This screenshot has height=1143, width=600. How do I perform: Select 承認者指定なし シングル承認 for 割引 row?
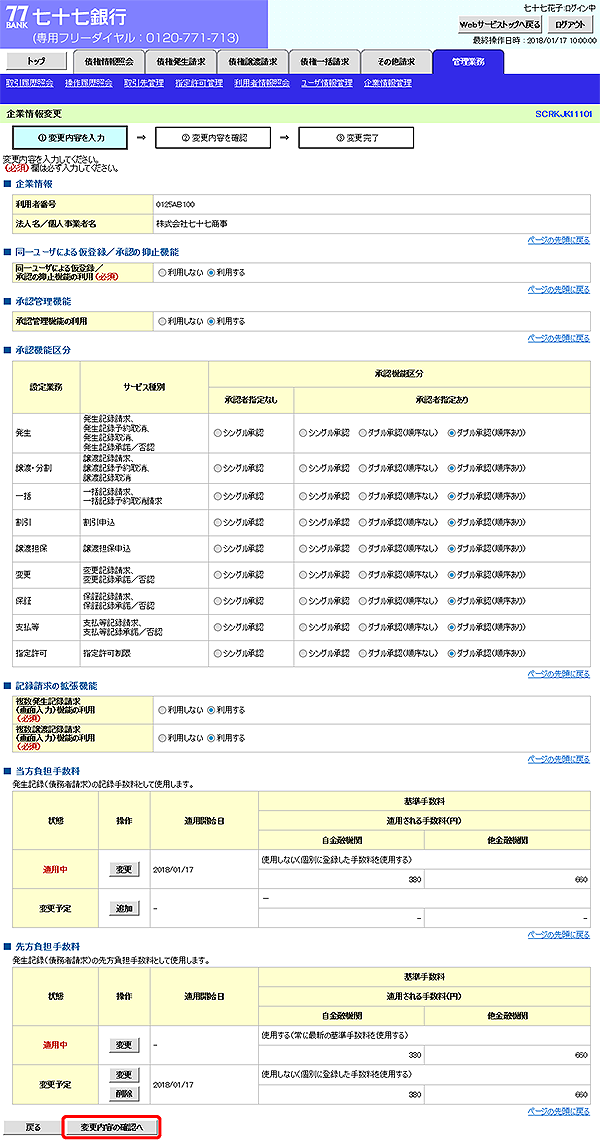(x=217, y=523)
